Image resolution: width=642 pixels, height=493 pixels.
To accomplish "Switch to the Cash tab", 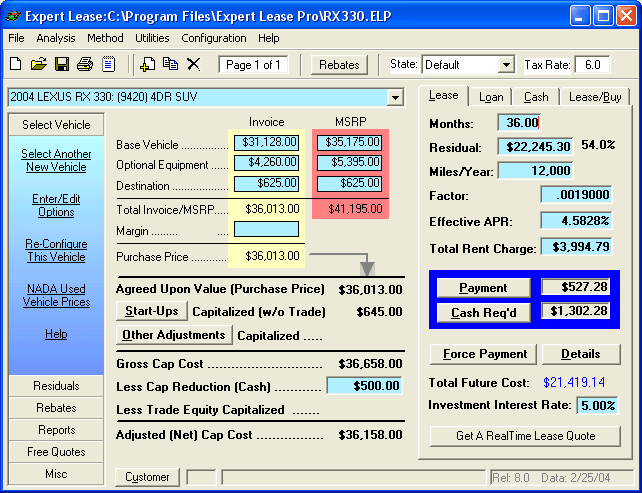I will point(536,97).
